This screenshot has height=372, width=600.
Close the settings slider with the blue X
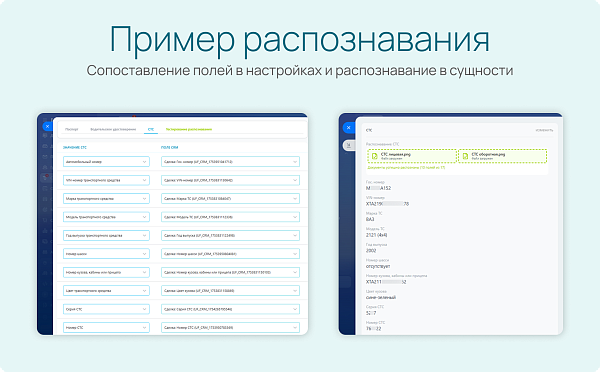[47, 126]
